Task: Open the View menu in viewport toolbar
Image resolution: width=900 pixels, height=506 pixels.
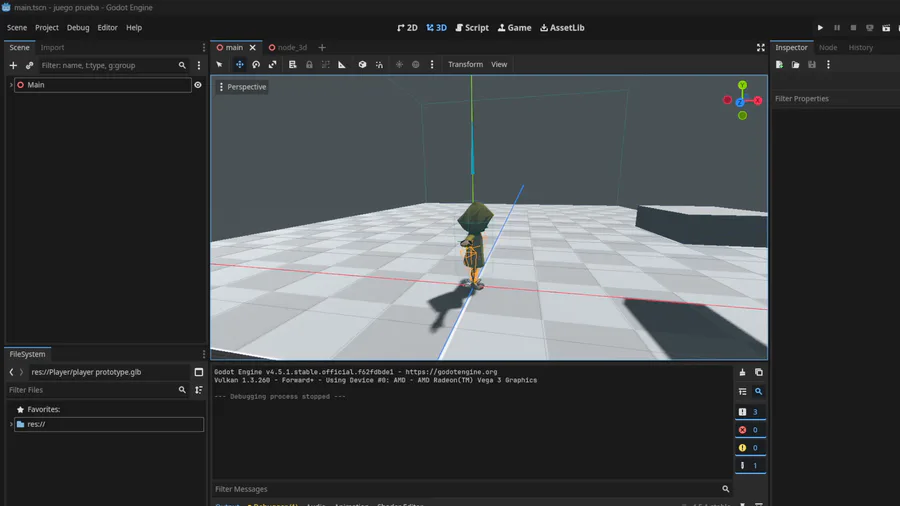Action: (499, 64)
